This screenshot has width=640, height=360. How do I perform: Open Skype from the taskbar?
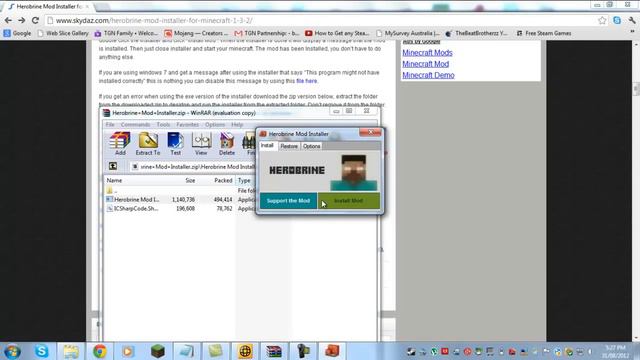(42, 351)
